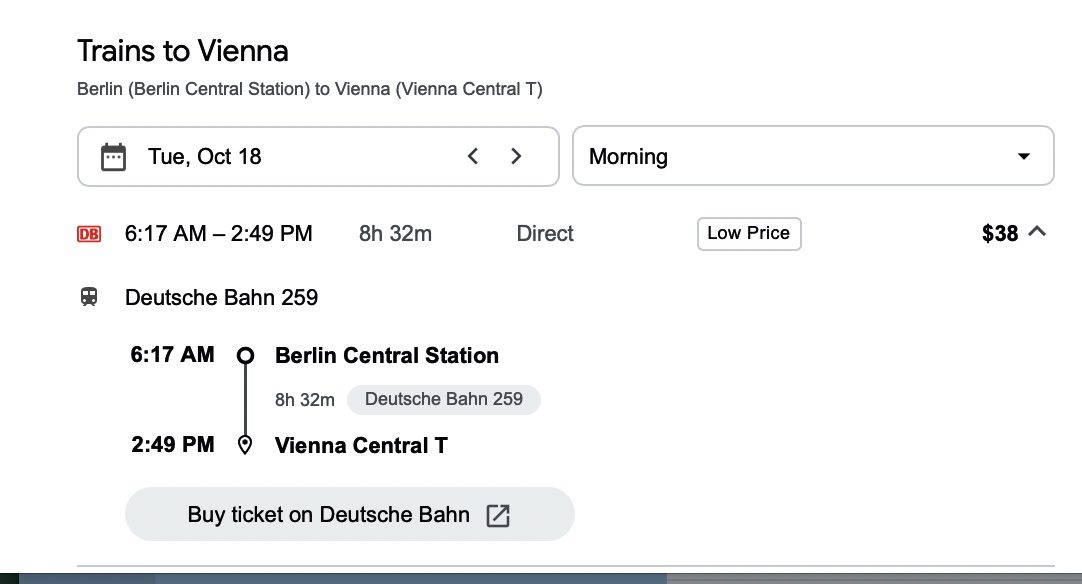The image size is (1082, 584).
Task: Click the destination pin marker for Vienna
Action: [245, 445]
